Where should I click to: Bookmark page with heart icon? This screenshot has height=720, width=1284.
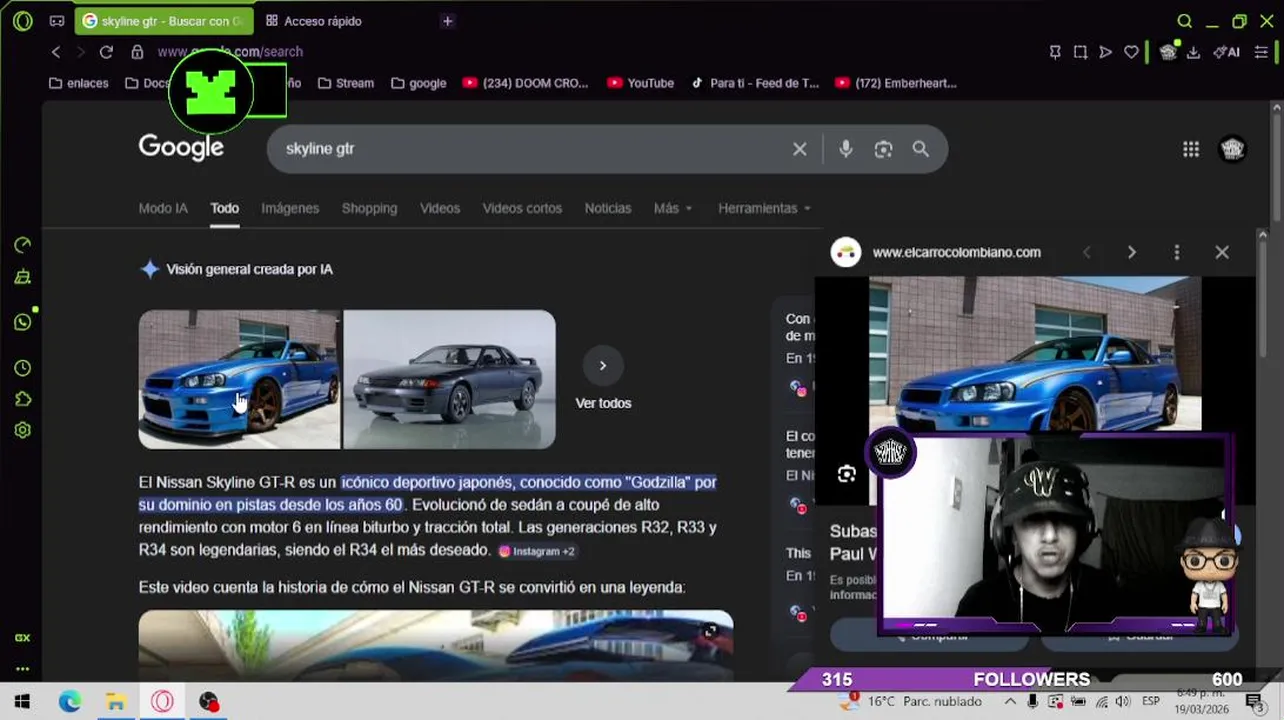tap(1131, 52)
